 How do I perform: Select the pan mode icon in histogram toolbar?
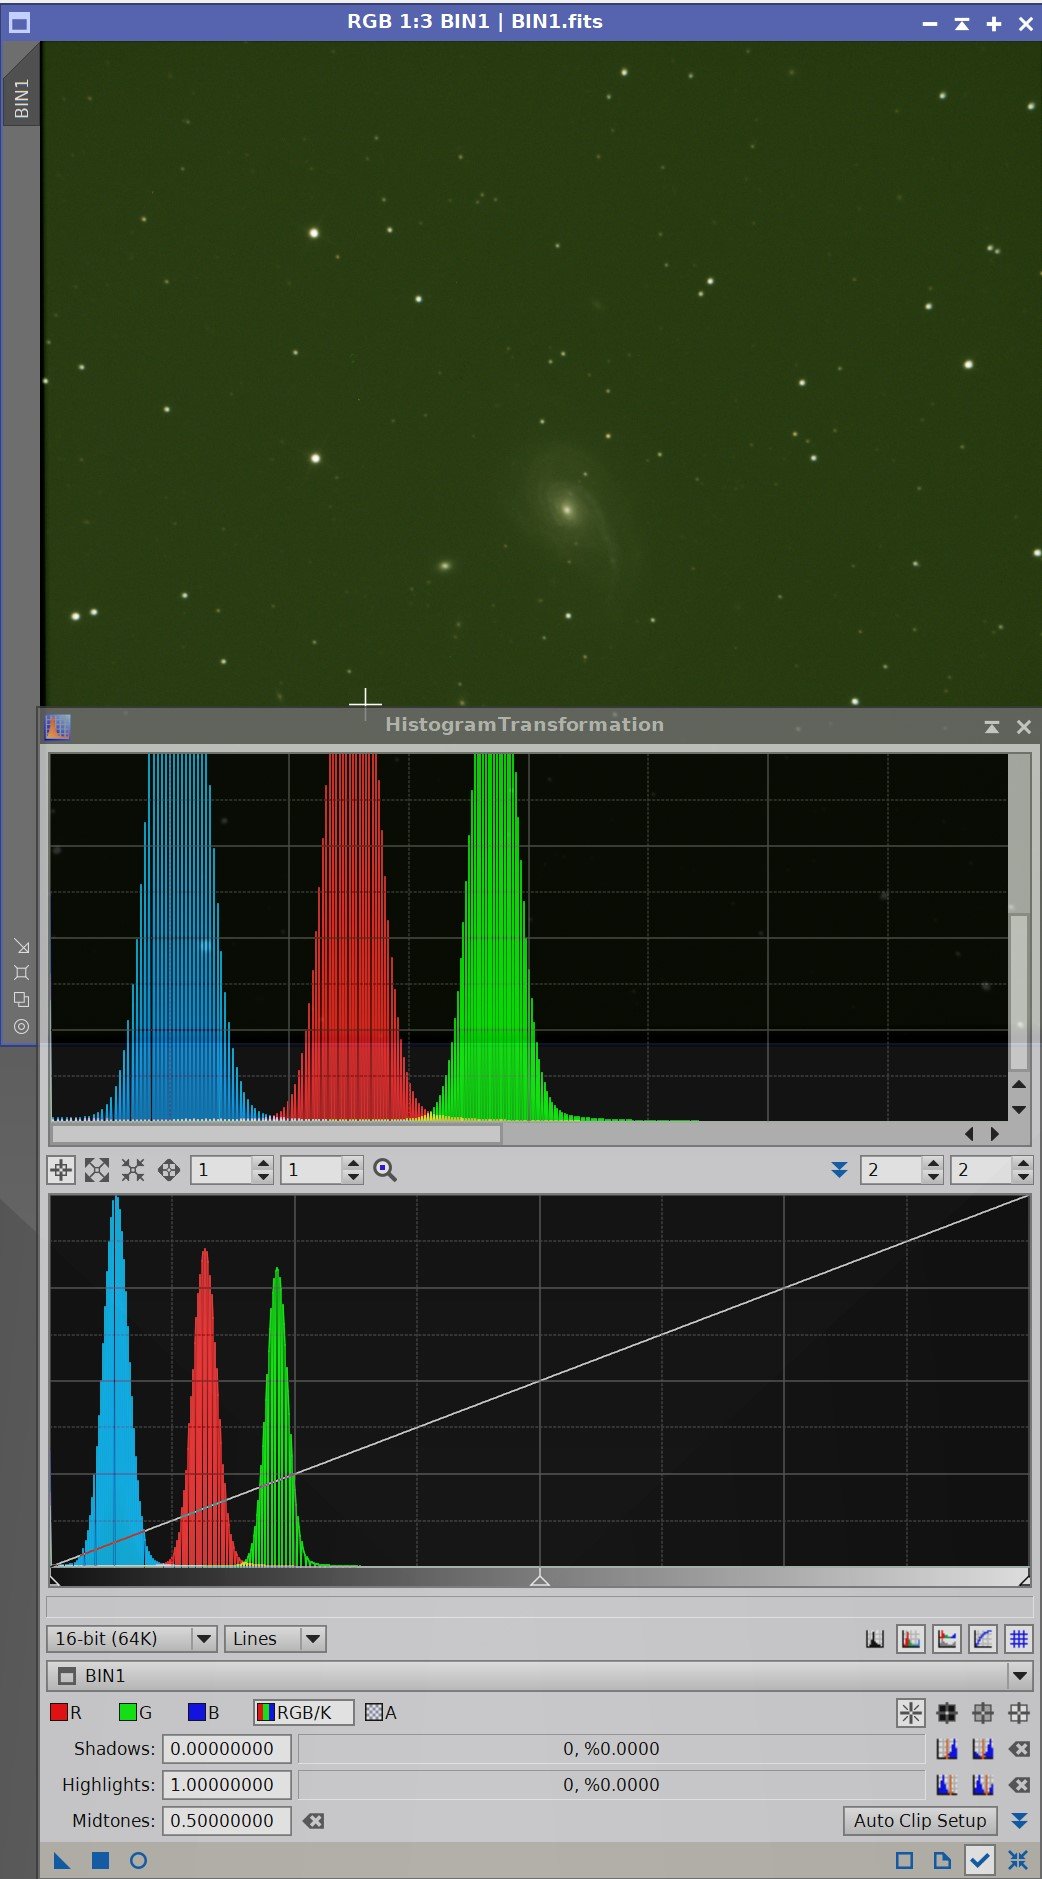click(169, 1170)
